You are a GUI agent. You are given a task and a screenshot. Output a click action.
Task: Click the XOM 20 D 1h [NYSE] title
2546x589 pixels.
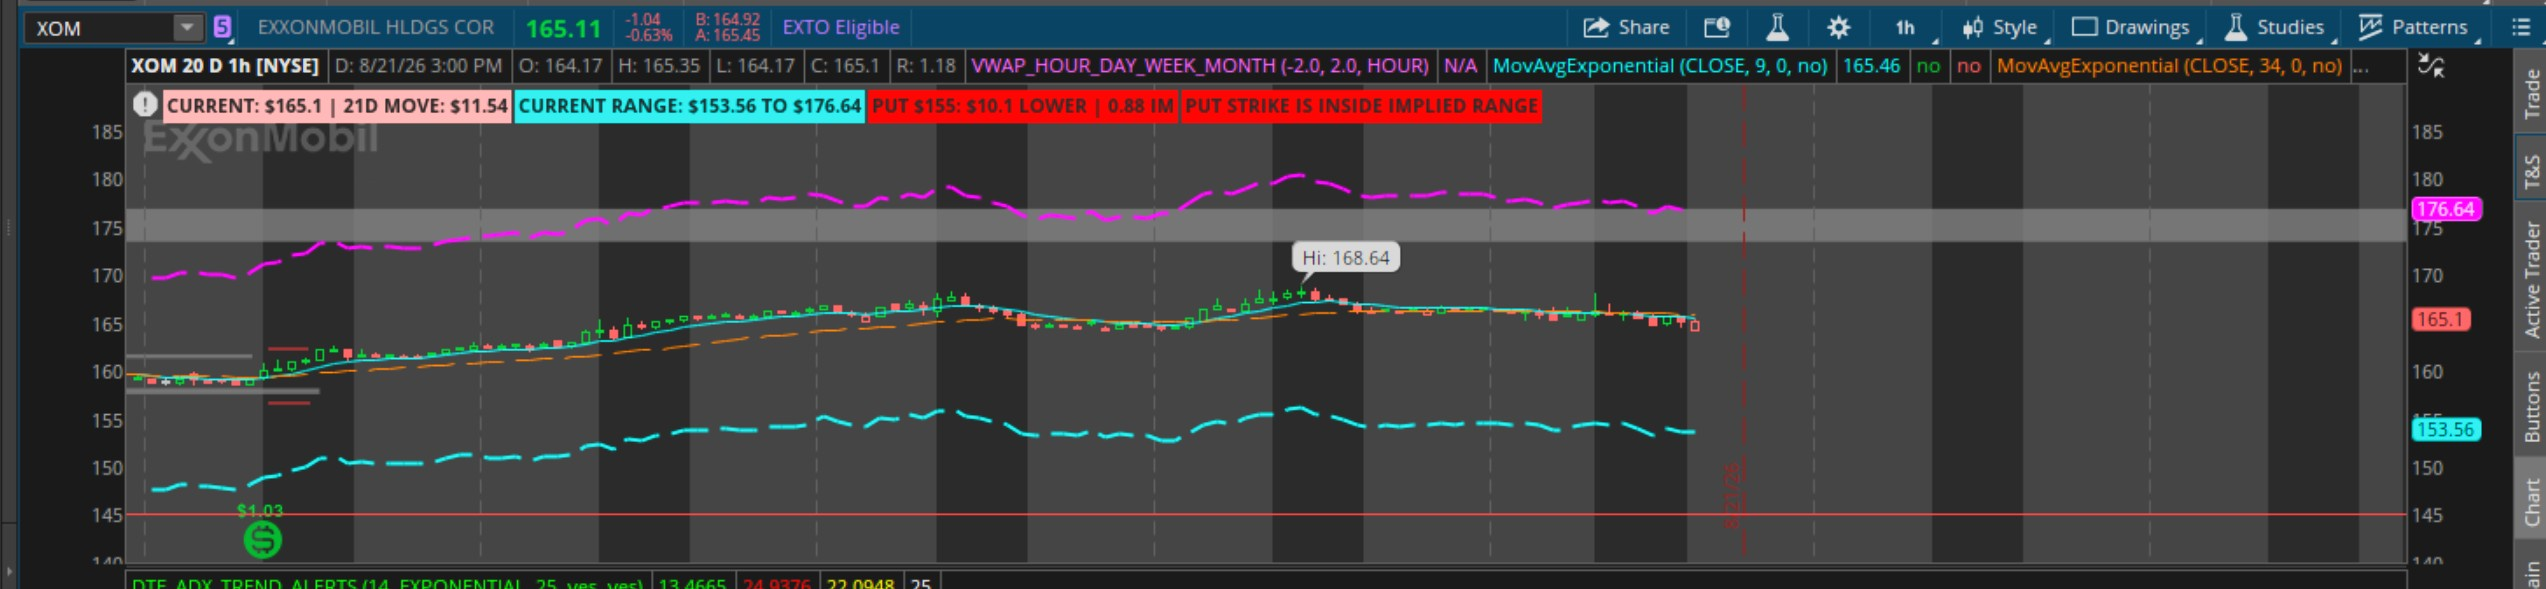point(225,66)
